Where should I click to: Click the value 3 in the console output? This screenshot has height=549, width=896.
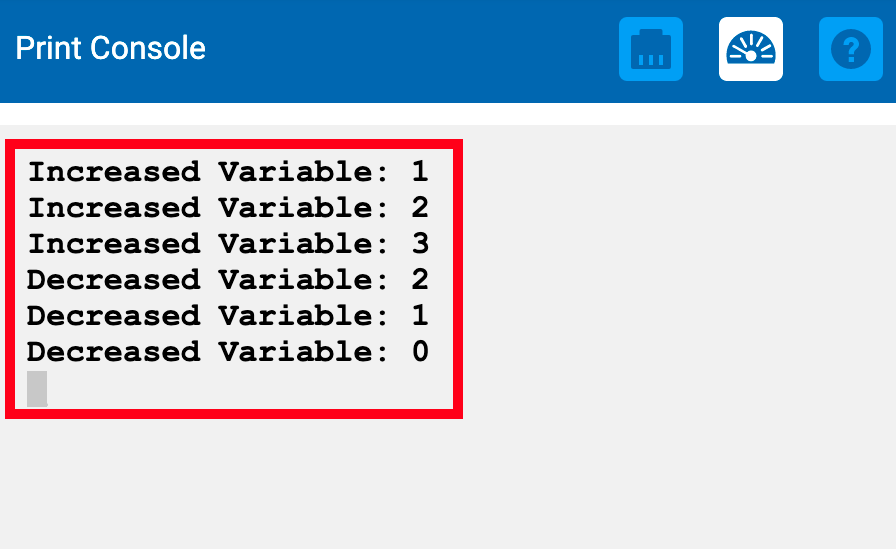pyautogui.click(x=419, y=244)
